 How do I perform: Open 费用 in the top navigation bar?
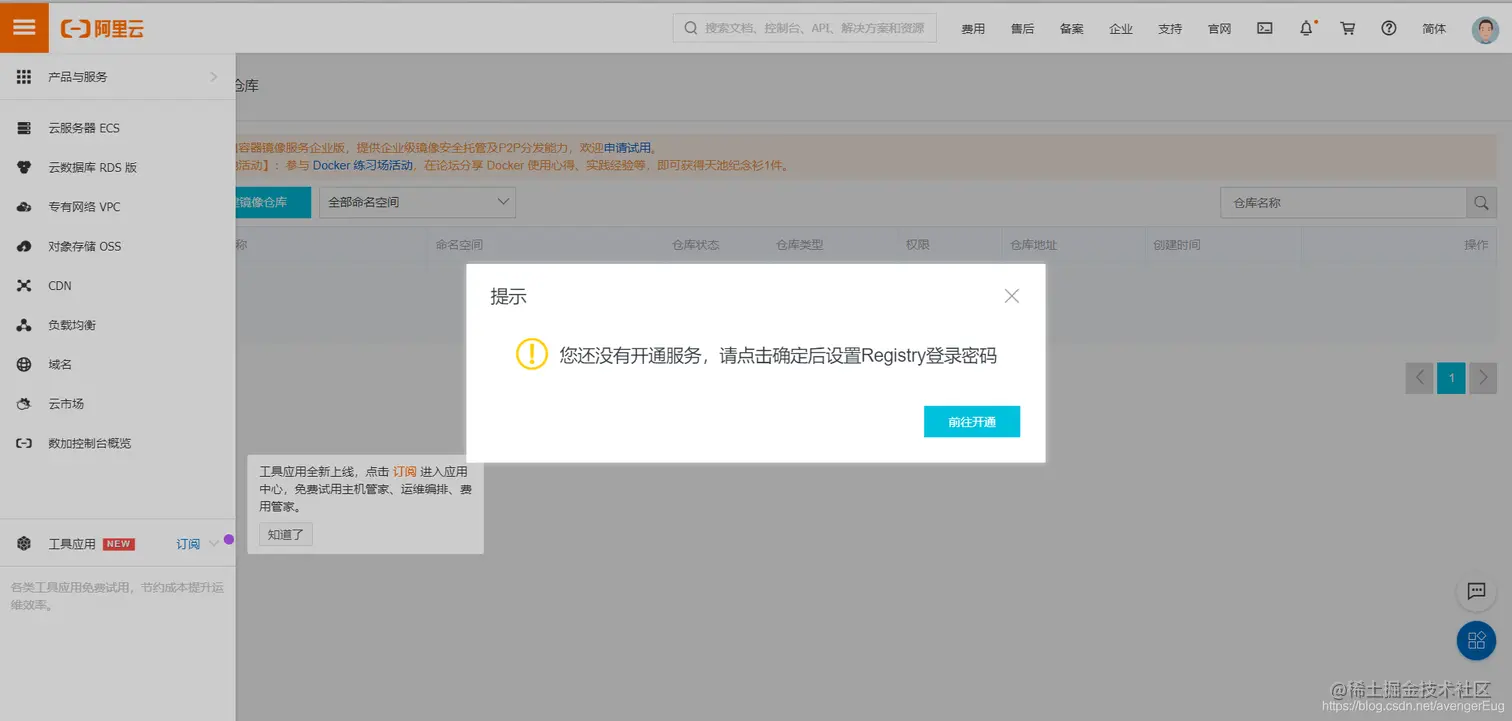[x=972, y=29]
